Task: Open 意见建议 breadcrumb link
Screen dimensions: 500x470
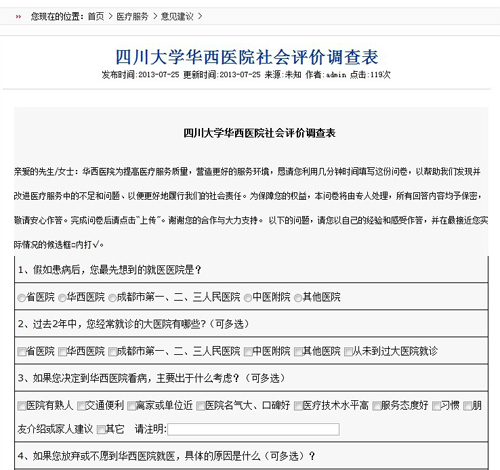Action: point(177,16)
